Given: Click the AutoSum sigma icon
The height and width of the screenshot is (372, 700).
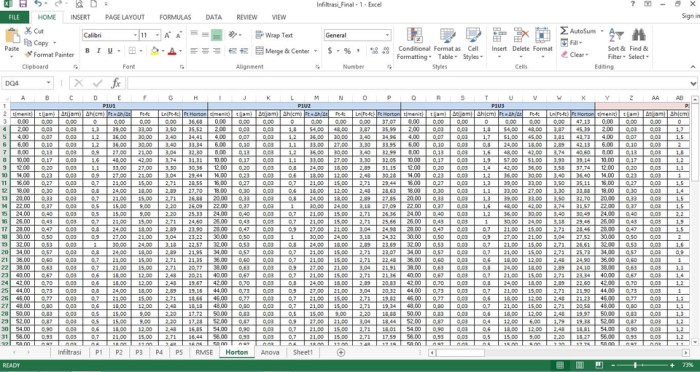Looking at the screenshot, I should click(x=564, y=31).
